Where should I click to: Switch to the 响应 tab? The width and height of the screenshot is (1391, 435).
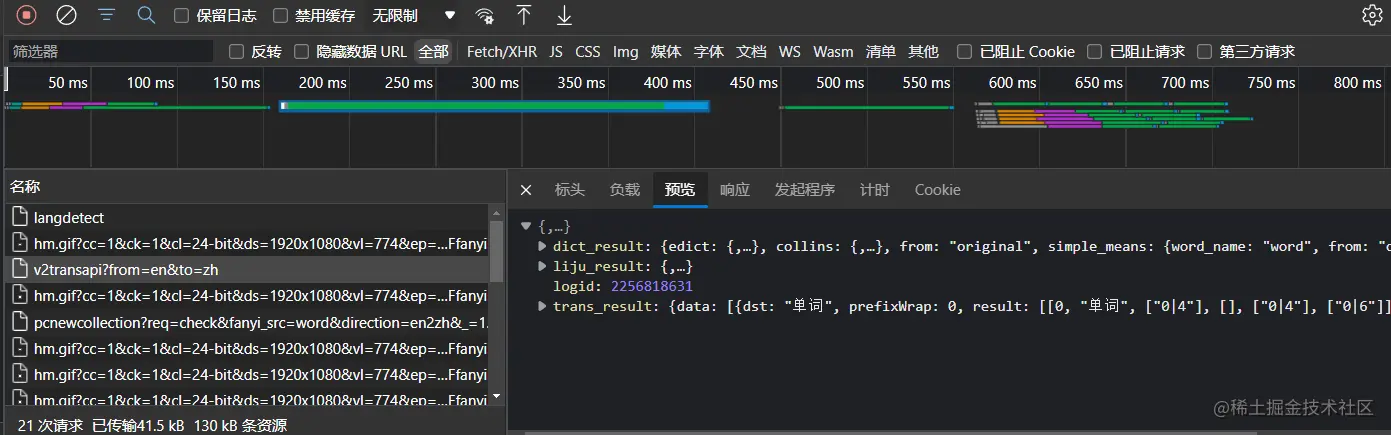pyautogui.click(x=734, y=190)
